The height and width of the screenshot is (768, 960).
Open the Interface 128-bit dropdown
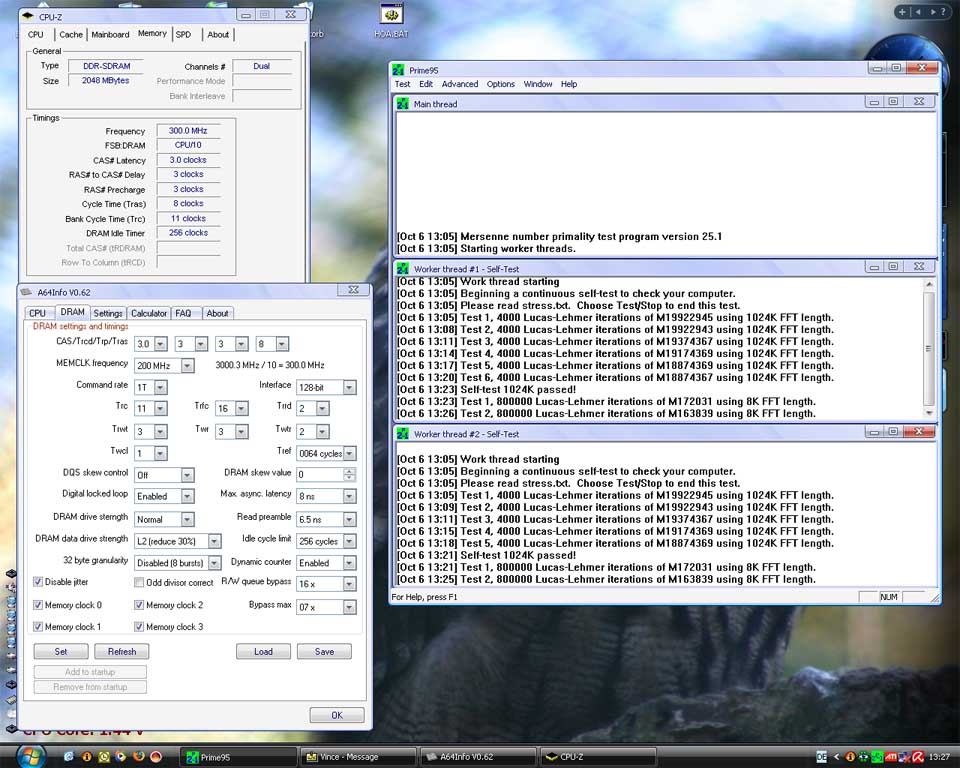pos(349,388)
